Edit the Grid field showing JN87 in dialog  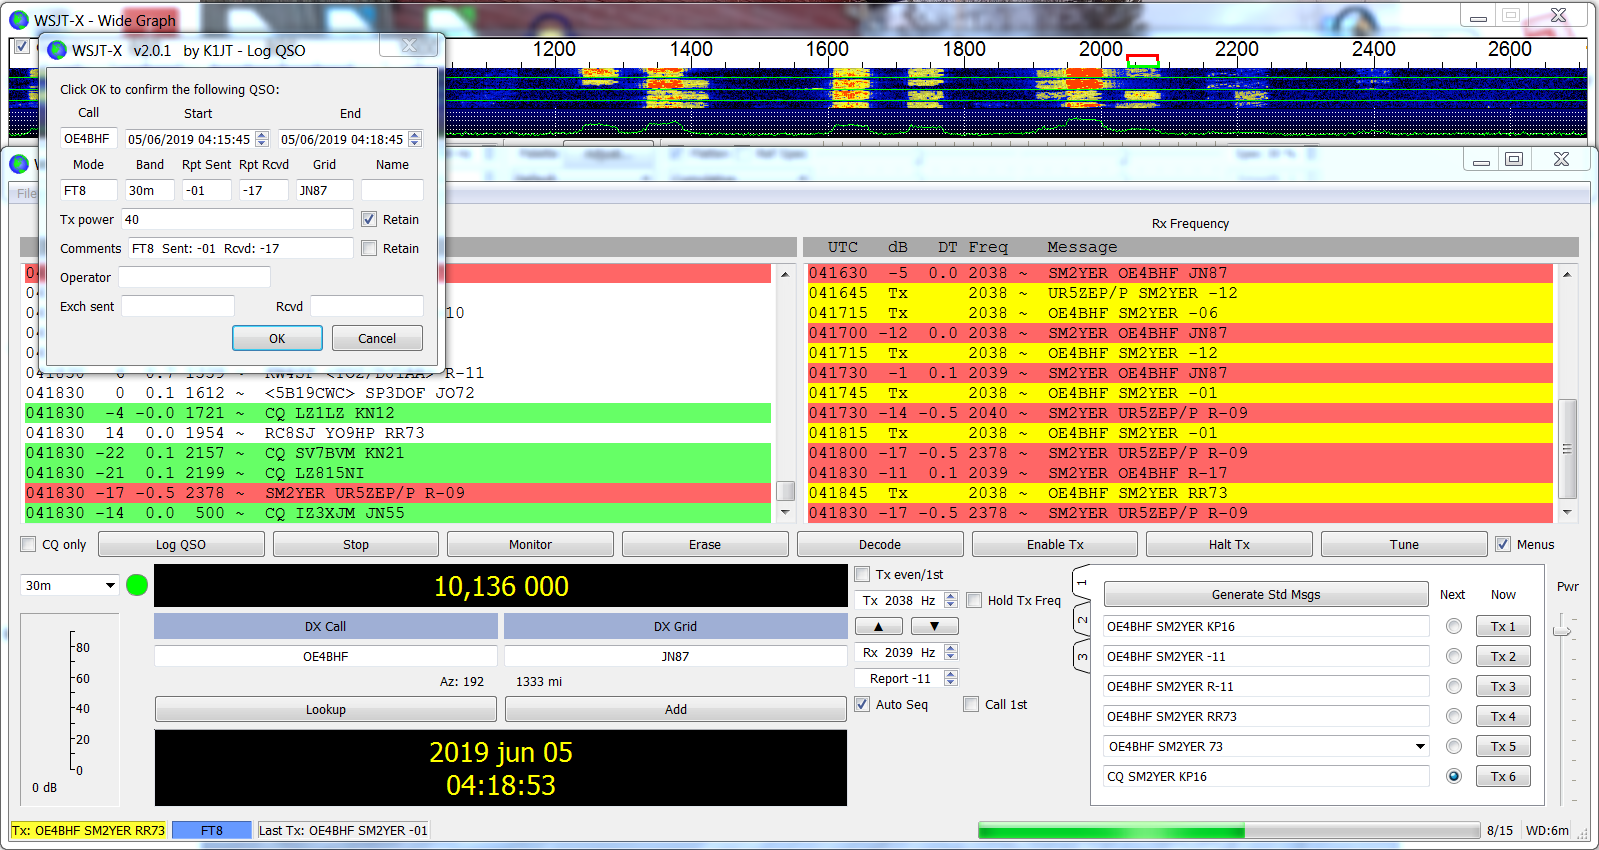325,190
